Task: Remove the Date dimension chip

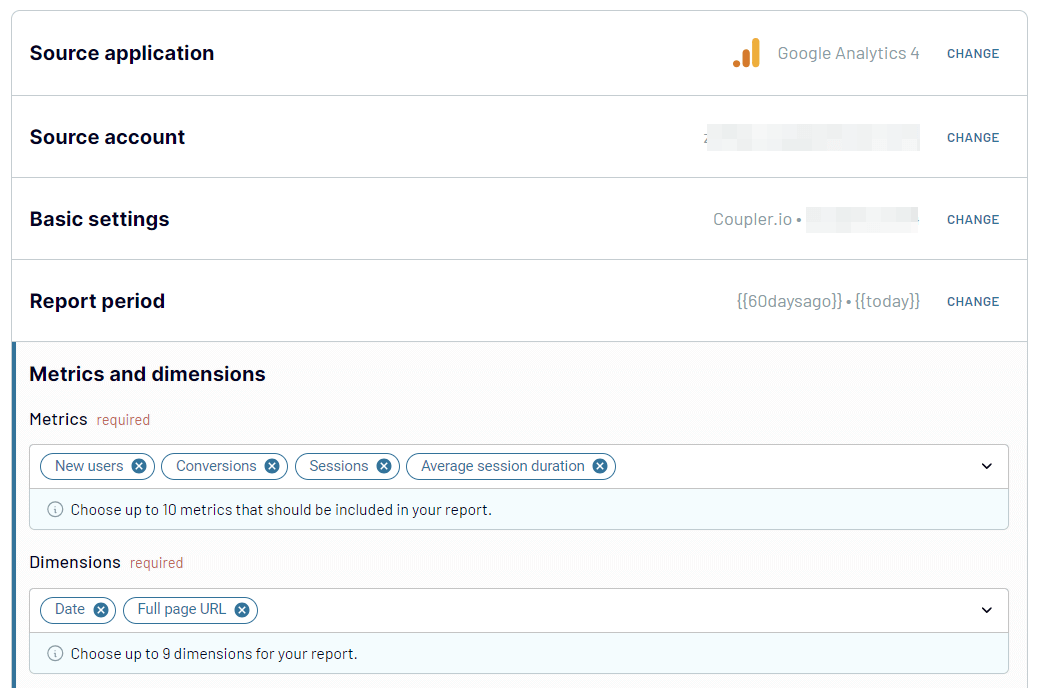Action: (101, 610)
